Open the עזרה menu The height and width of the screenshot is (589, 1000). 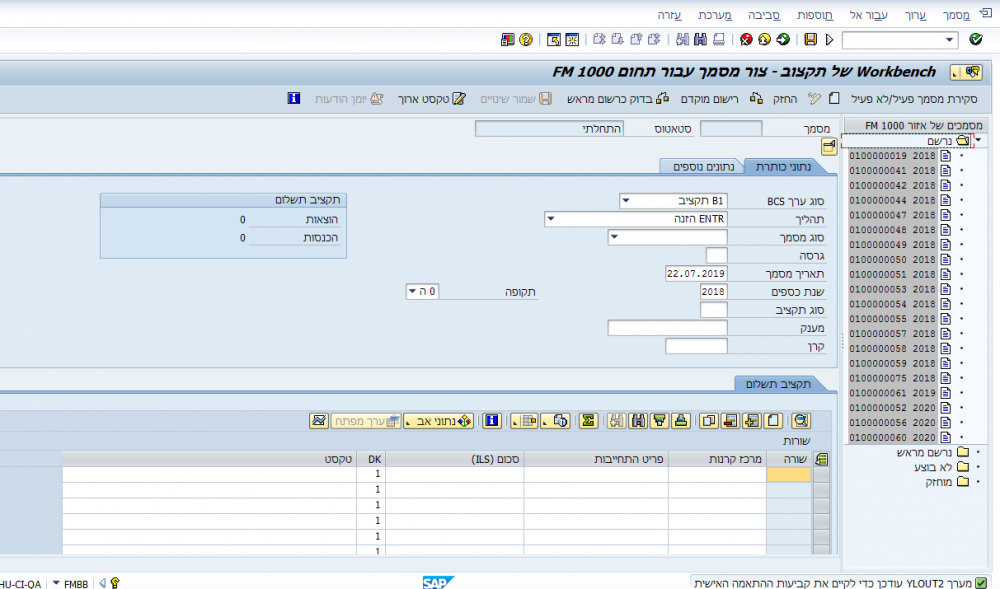point(670,15)
